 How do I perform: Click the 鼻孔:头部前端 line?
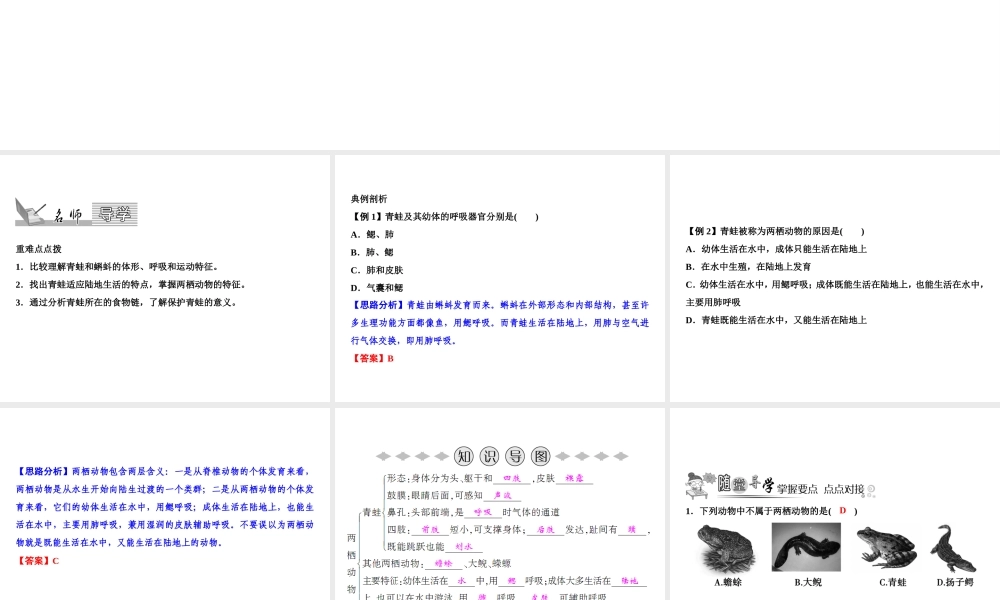point(473,513)
